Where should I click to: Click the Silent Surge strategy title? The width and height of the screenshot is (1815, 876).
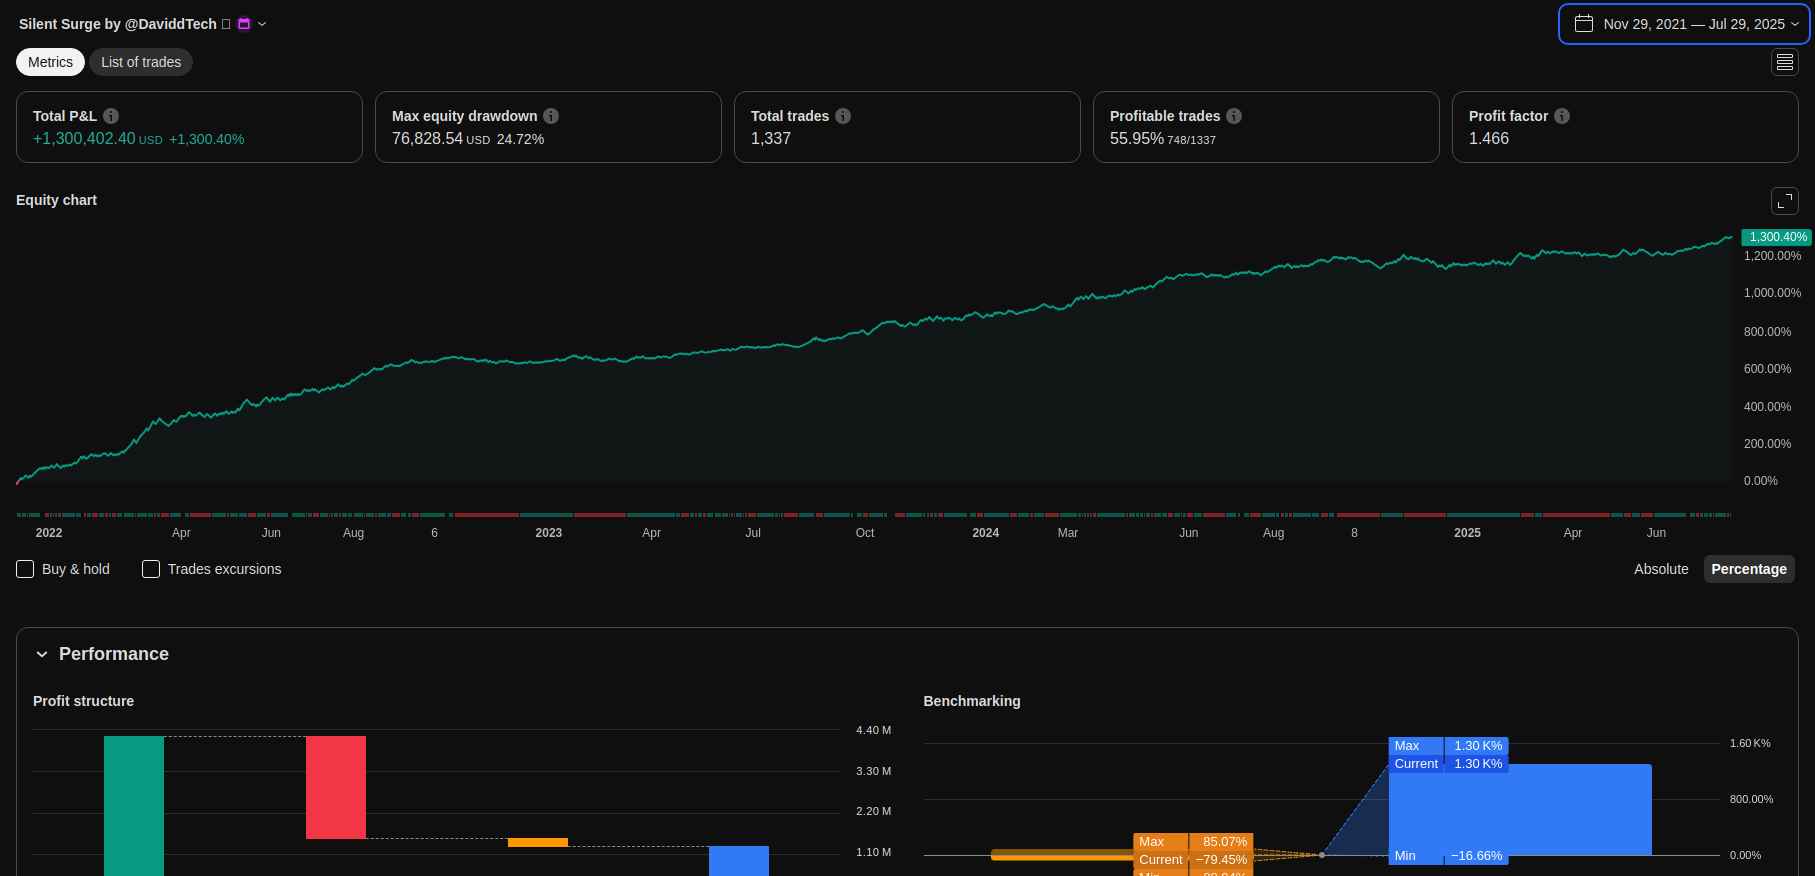[117, 24]
